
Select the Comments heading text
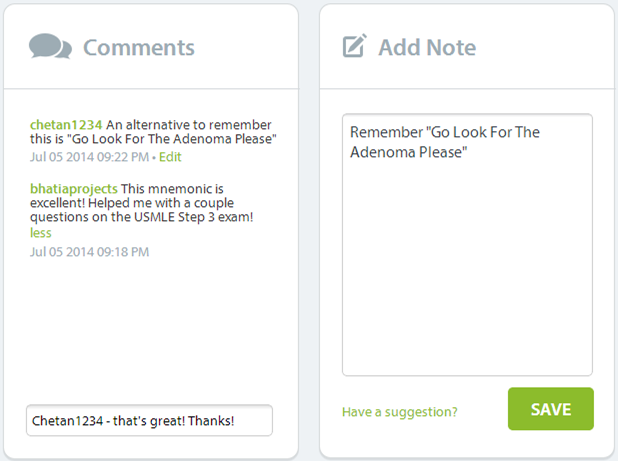139,48
